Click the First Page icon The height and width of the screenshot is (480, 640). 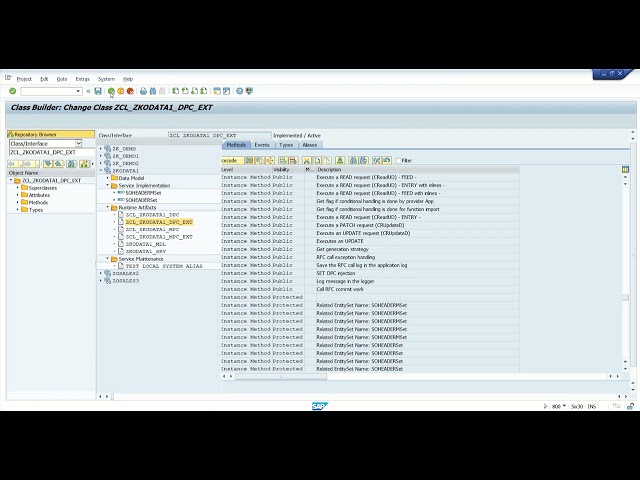tap(176, 91)
